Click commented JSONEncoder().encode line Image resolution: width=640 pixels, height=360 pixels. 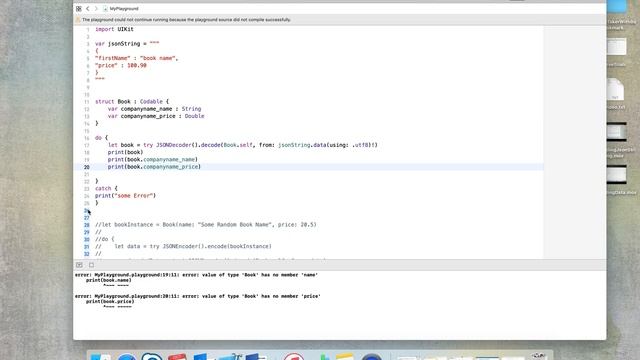point(183,247)
